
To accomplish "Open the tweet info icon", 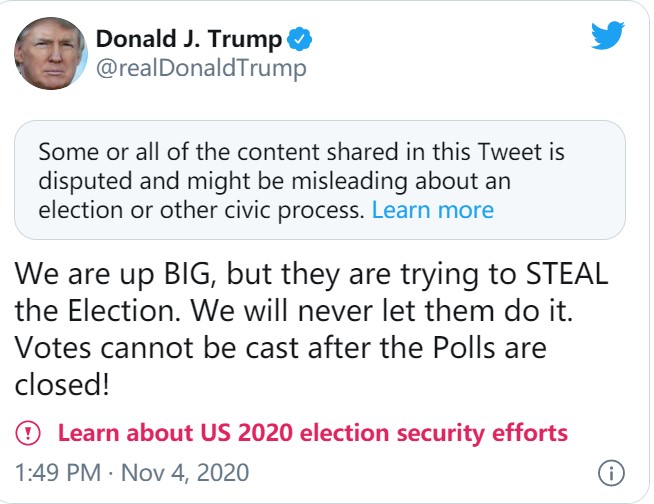I will 610,471.
